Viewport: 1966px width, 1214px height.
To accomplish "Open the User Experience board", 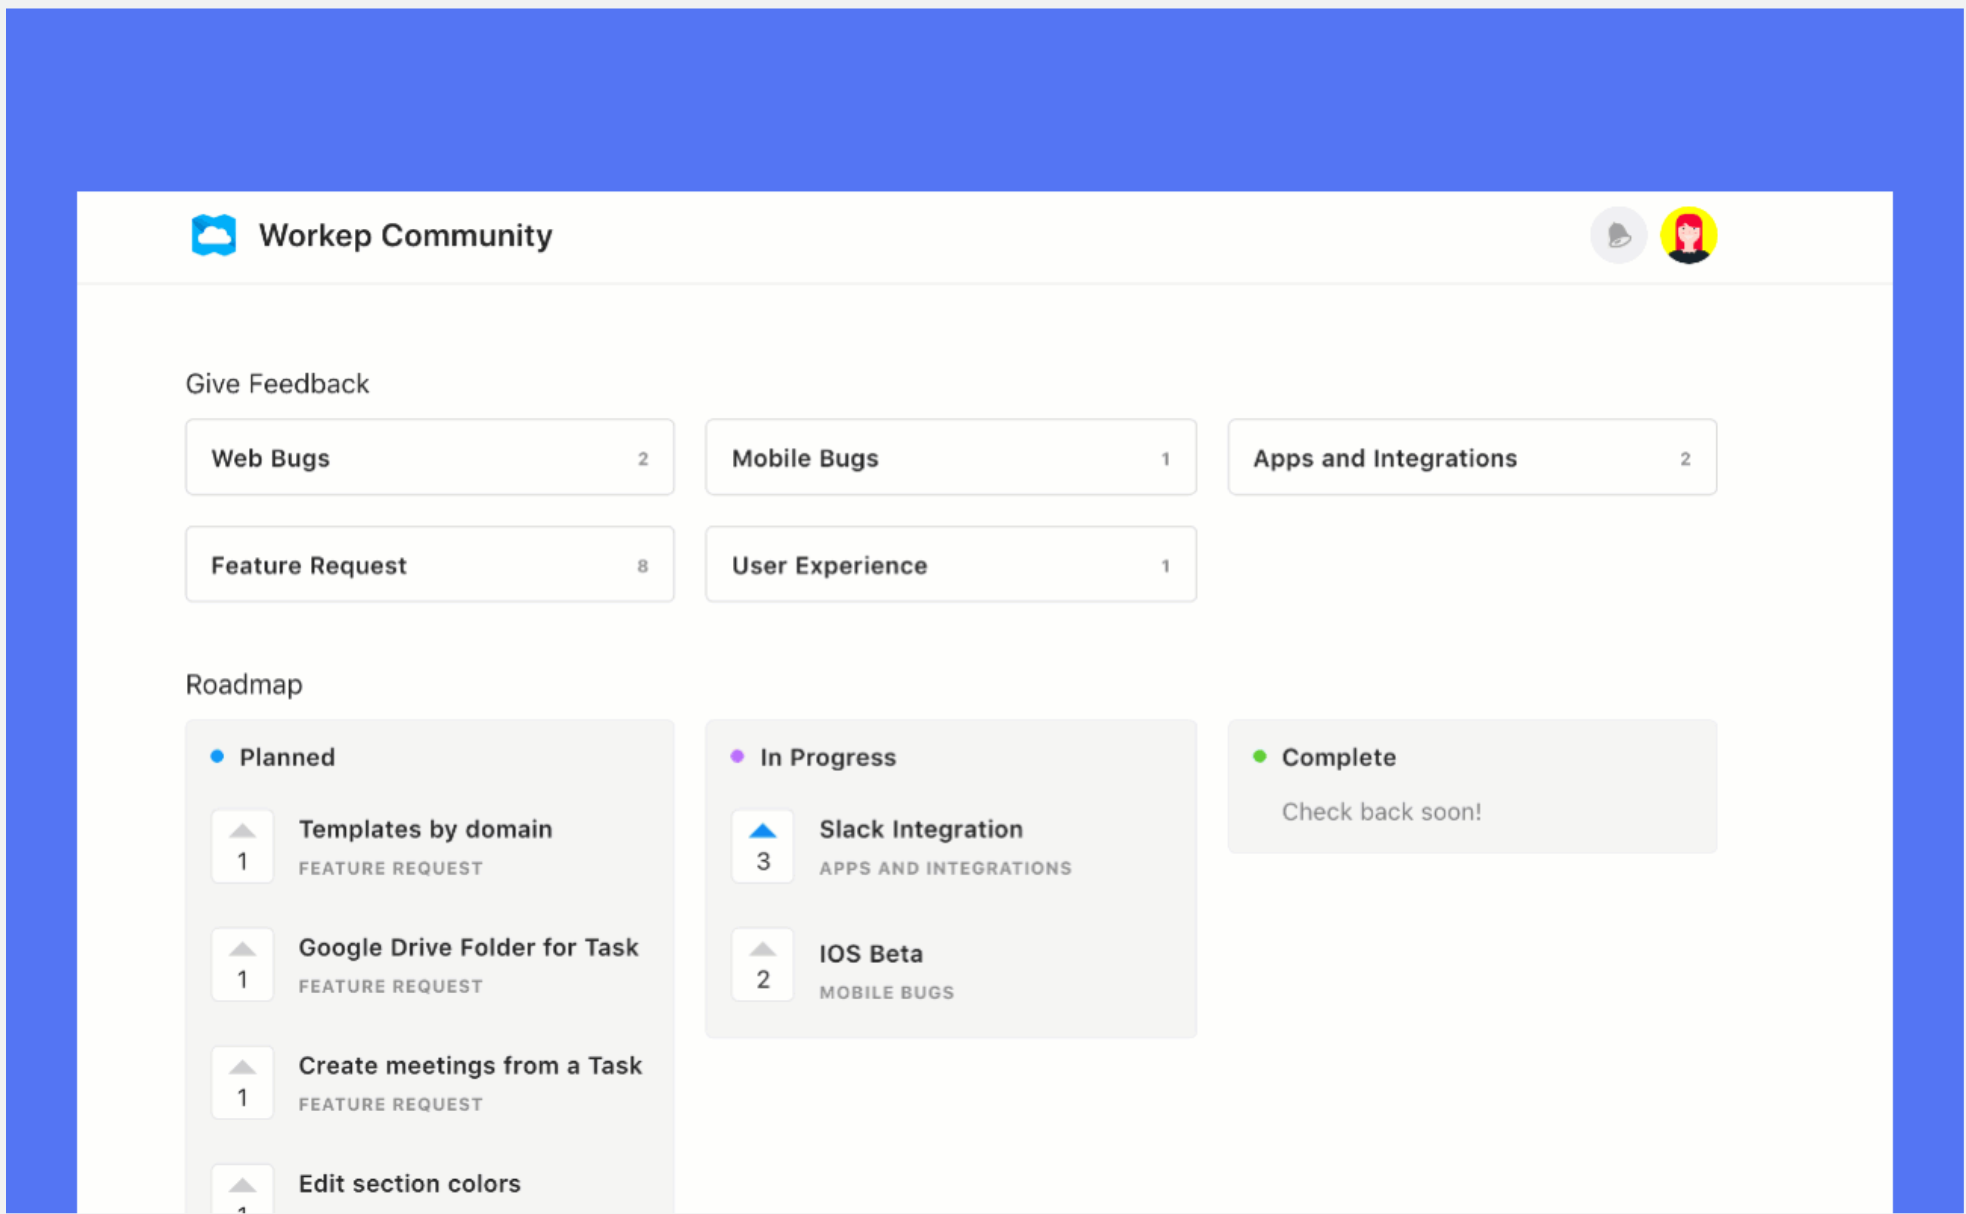I will [x=951, y=564].
